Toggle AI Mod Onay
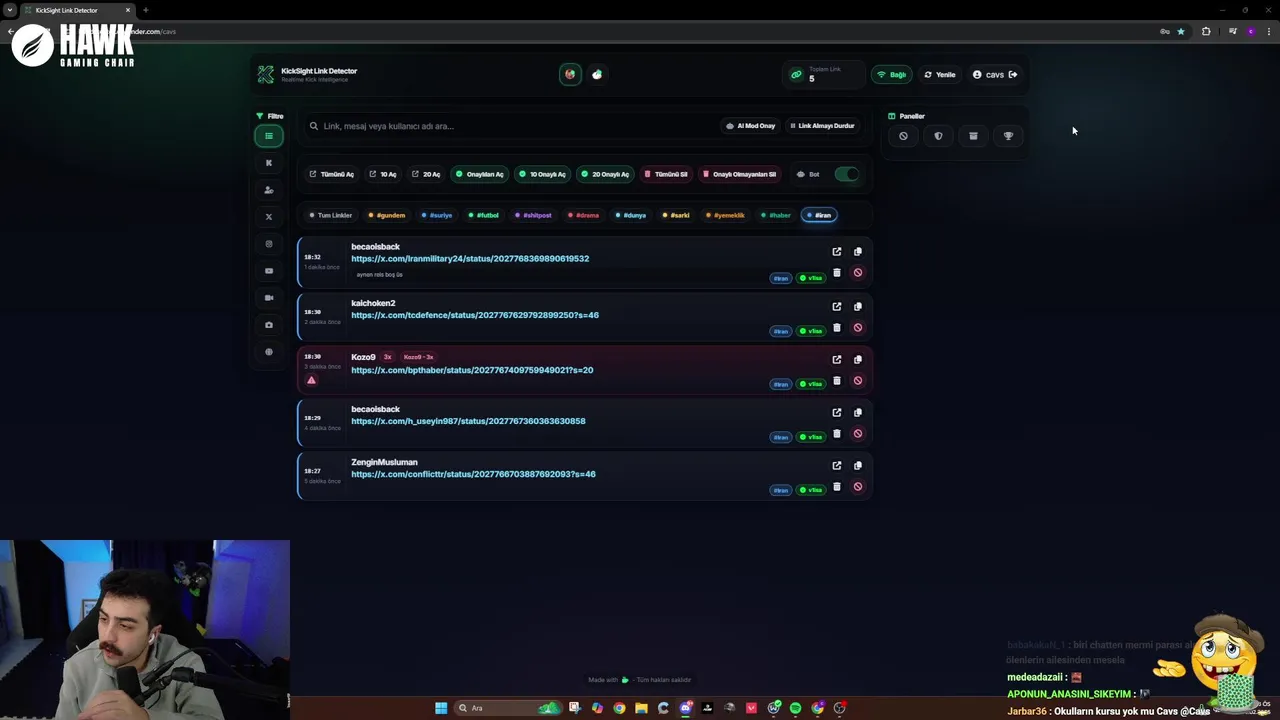1280x720 pixels. click(x=750, y=126)
